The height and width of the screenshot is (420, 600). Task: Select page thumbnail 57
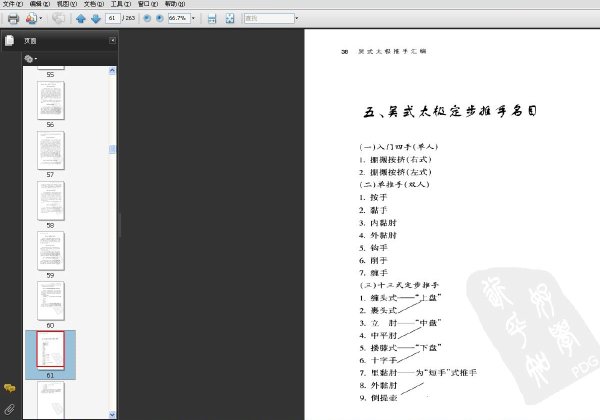point(51,150)
